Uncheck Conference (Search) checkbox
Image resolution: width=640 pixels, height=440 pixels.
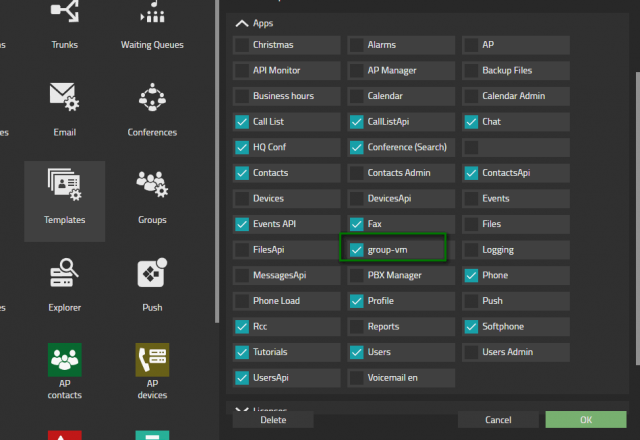(x=357, y=147)
